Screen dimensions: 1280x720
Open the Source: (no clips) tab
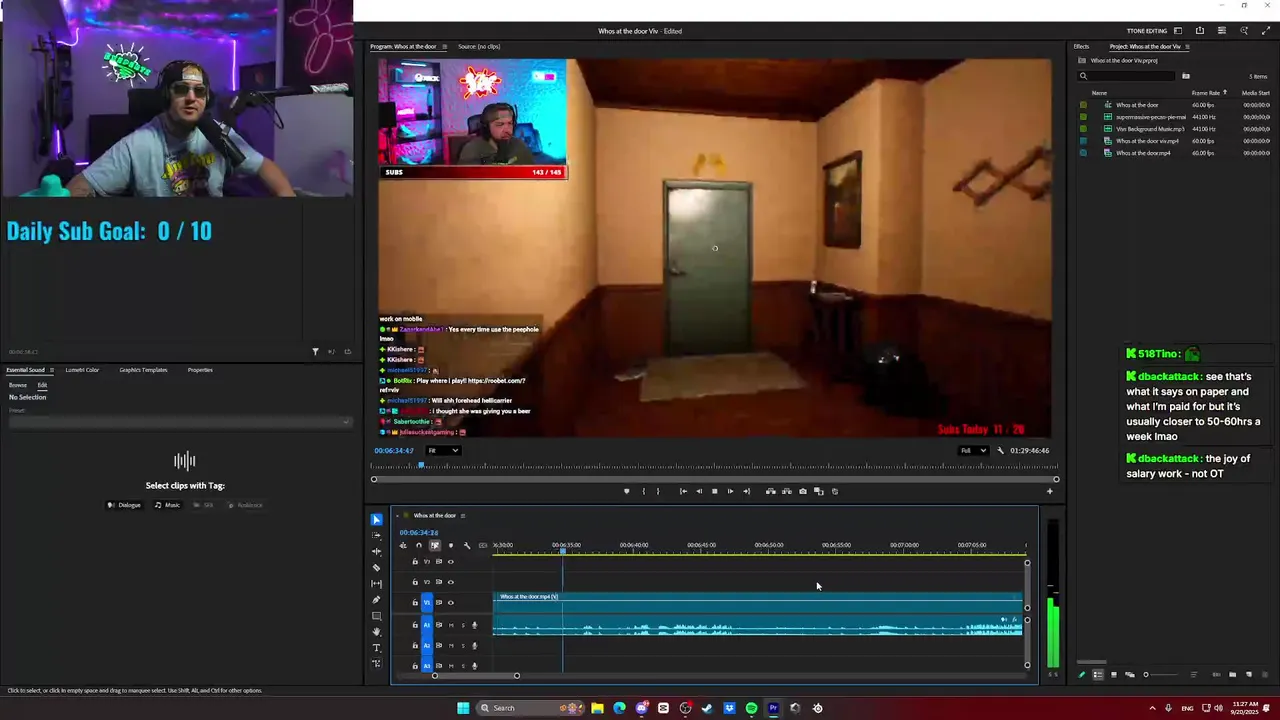pos(479,47)
